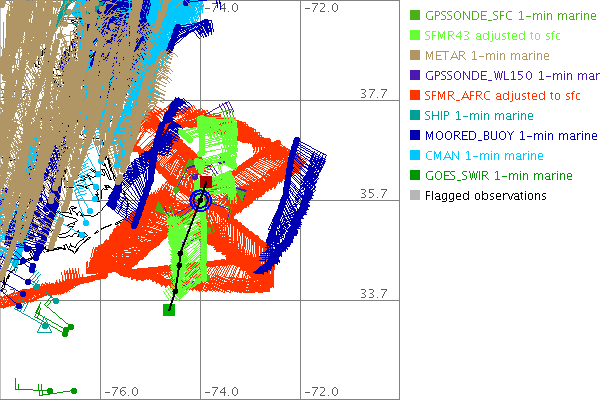Click the GPSSONDE_SFC green legend swatch
The width and height of the screenshot is (600, 400).
[414, 15]
